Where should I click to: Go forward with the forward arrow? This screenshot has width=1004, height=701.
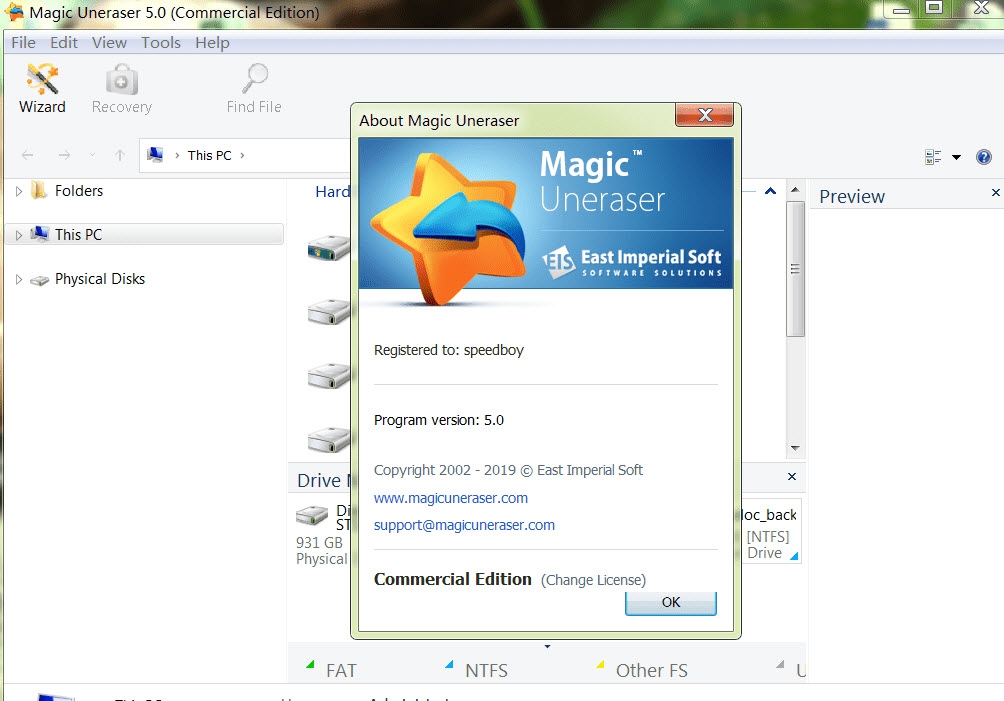coord(64,155)
